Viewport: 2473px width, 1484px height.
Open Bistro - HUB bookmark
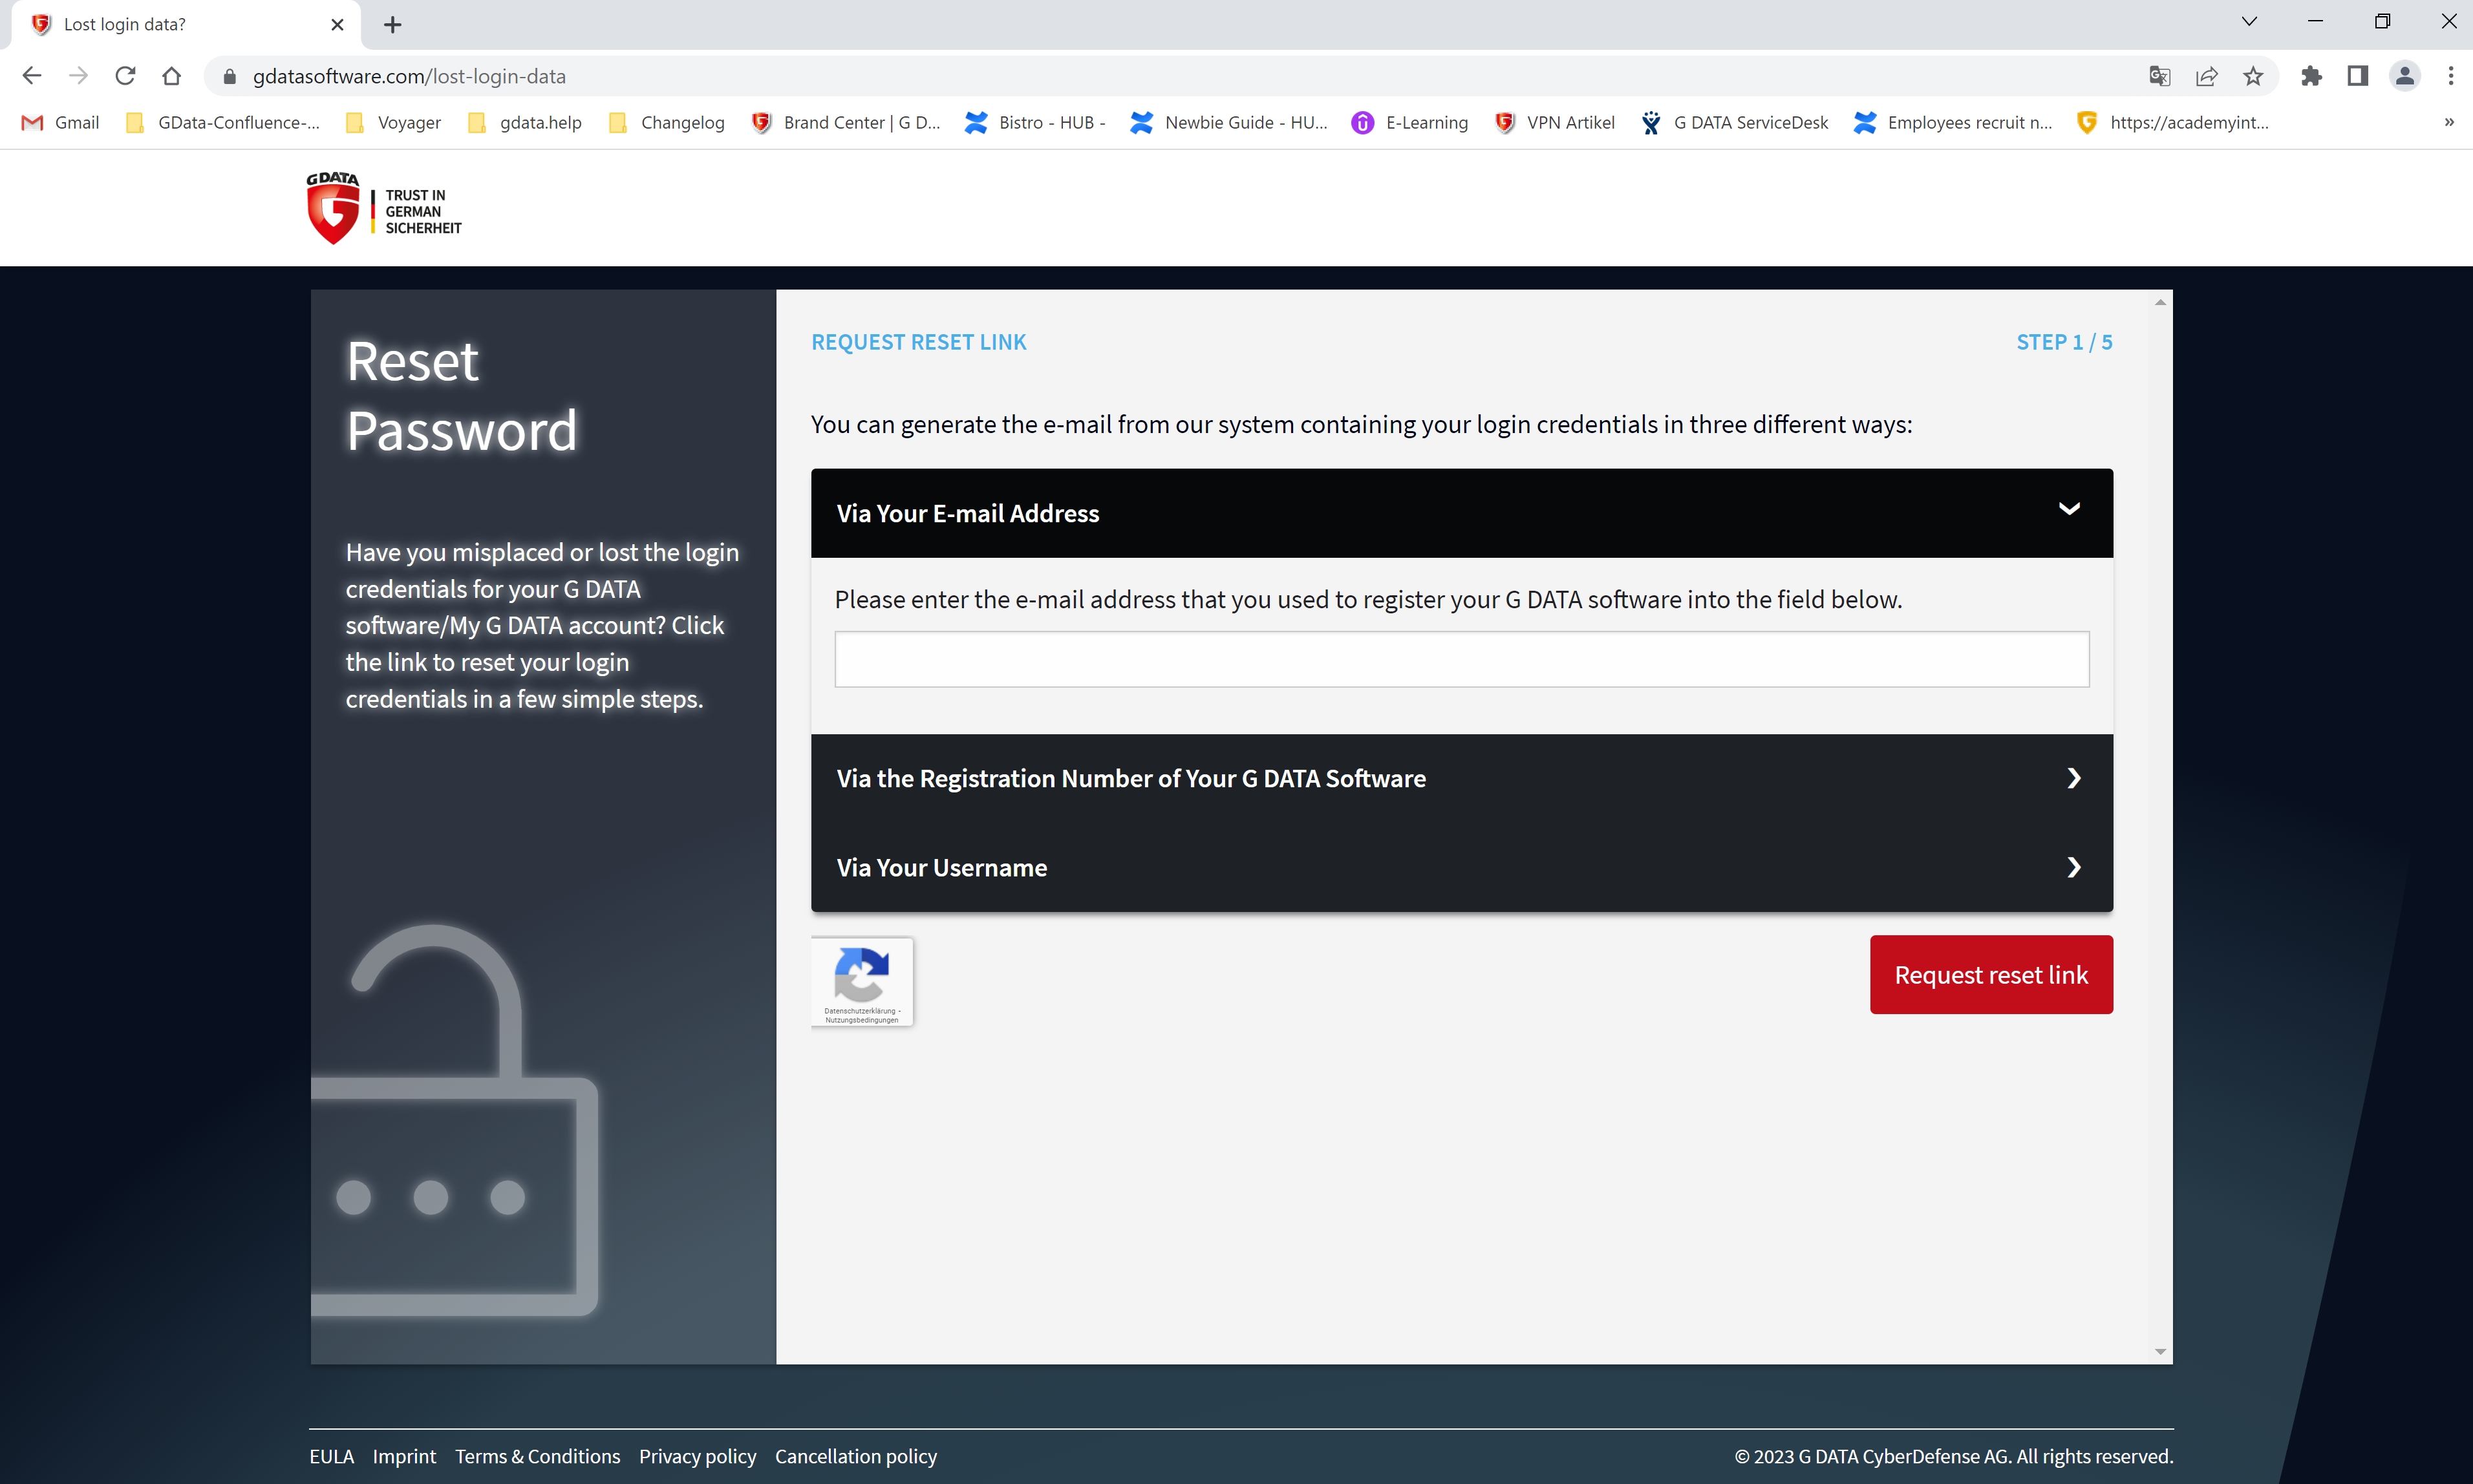(x=1035, y=122)
